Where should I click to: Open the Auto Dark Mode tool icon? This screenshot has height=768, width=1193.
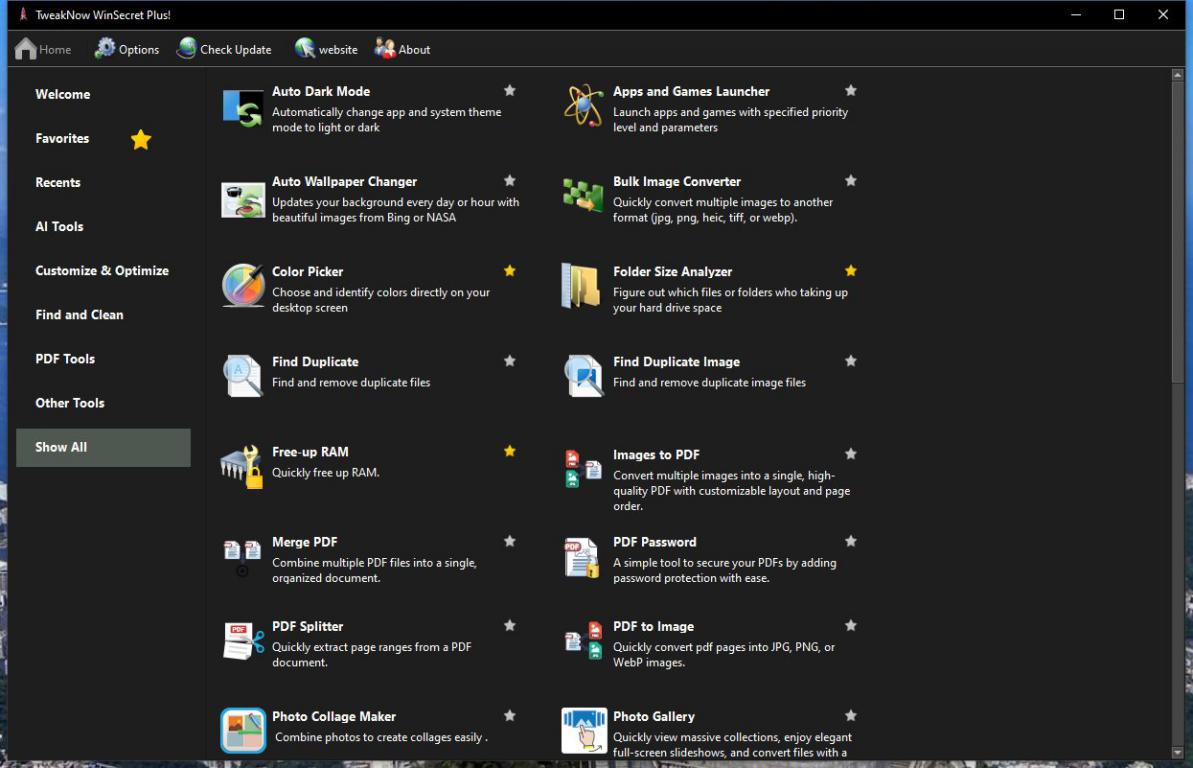point(243,108)
